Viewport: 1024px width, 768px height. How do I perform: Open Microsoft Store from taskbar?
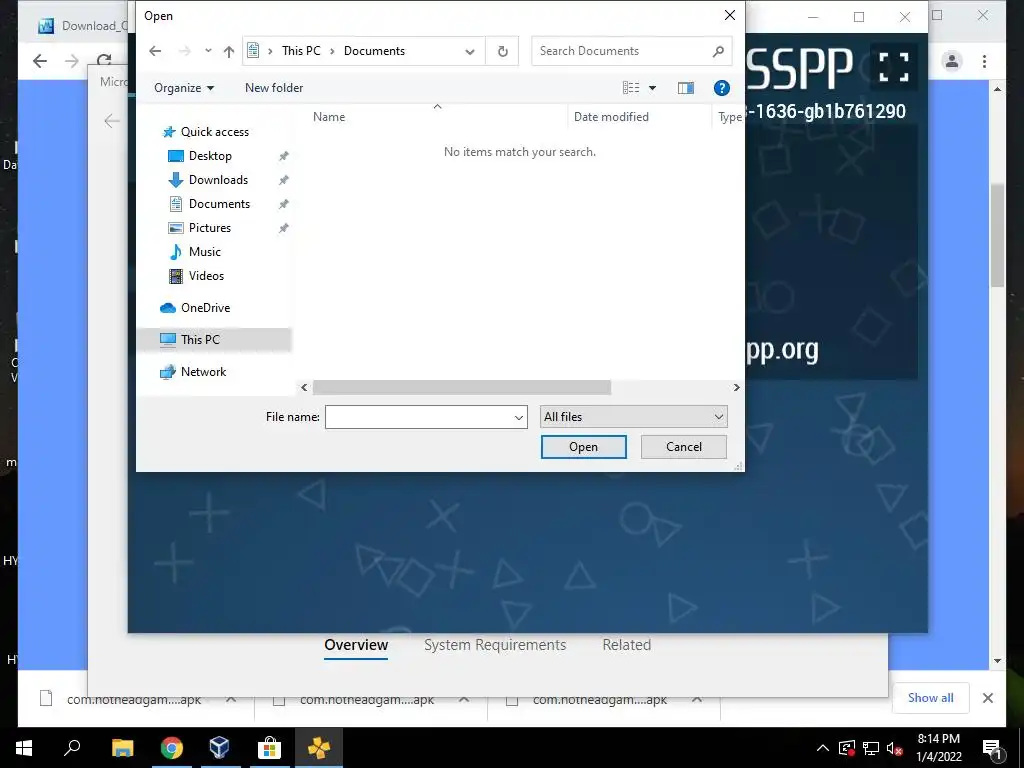269,748
